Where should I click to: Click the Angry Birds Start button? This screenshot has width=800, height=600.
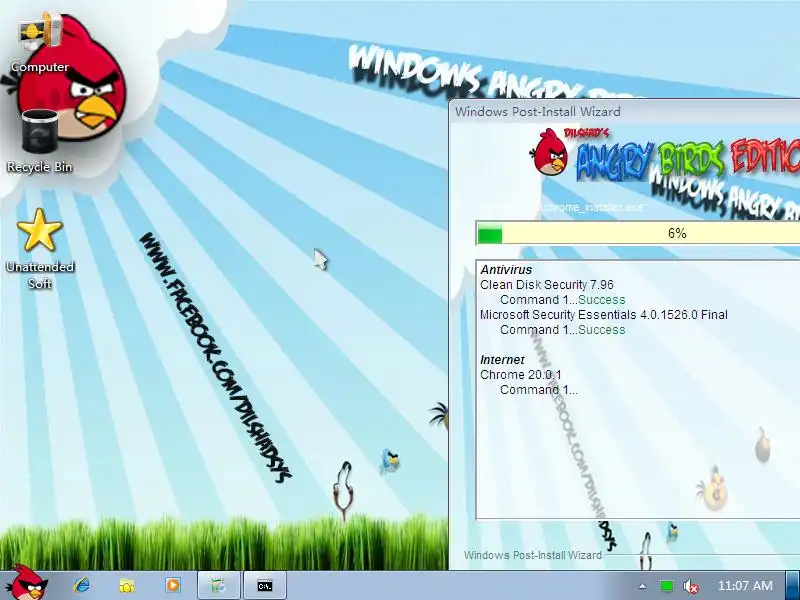(29, 583)
